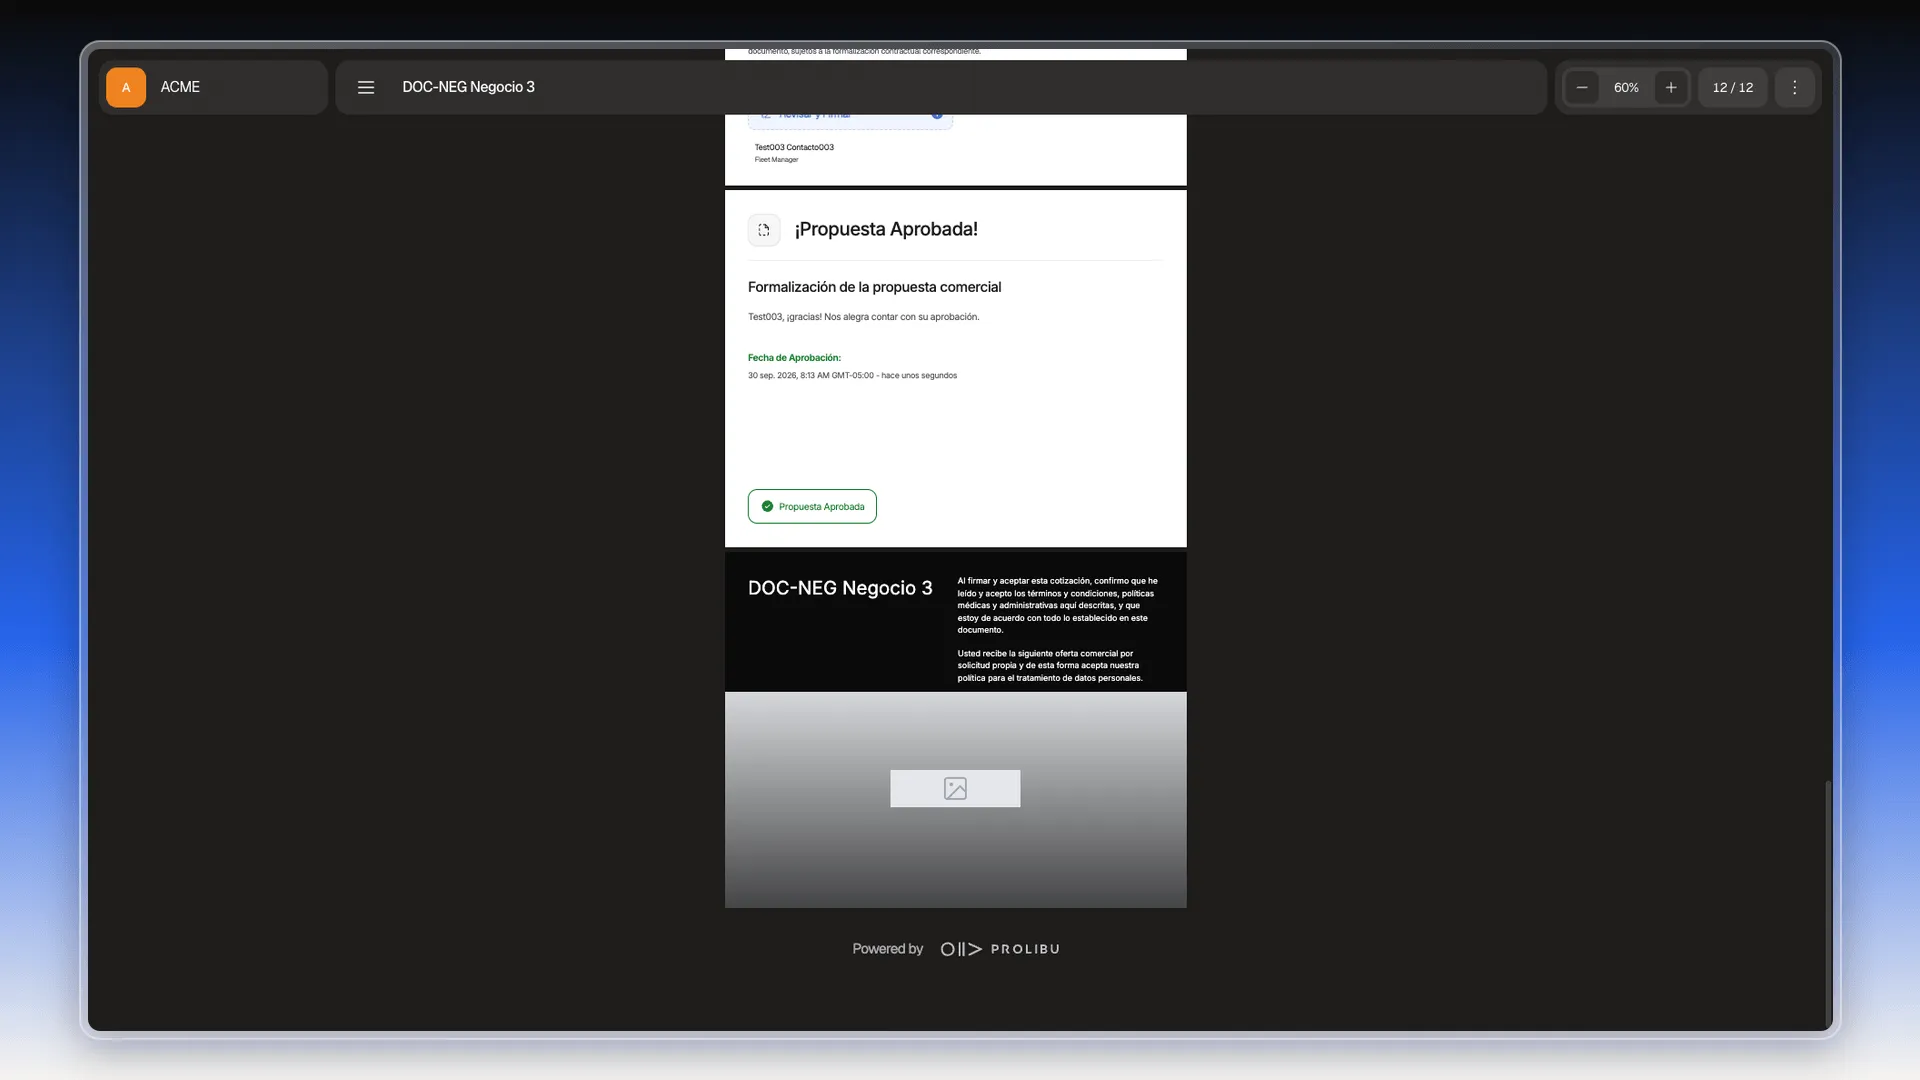Click the Fecha de Aprobación label
The image size is (1920, 1080).
coord(794,357)
